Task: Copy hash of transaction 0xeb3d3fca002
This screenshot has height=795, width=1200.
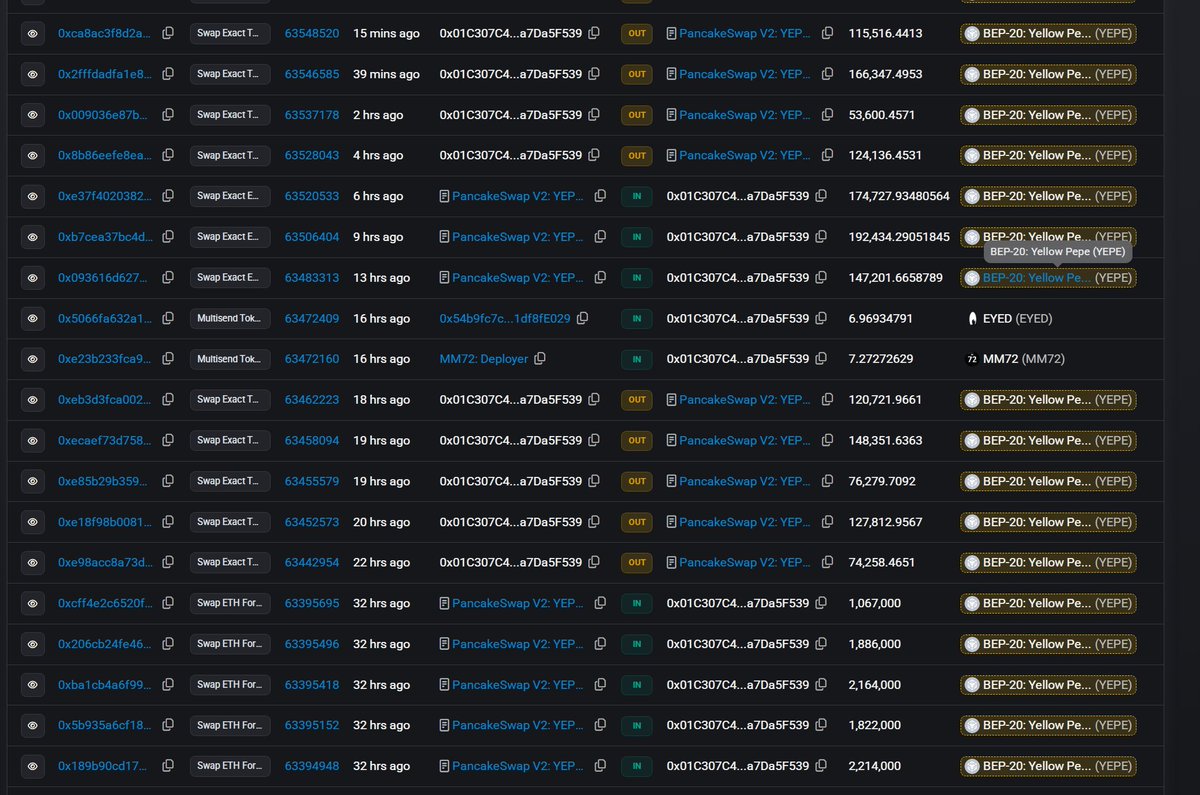Action: coord(168,400)
